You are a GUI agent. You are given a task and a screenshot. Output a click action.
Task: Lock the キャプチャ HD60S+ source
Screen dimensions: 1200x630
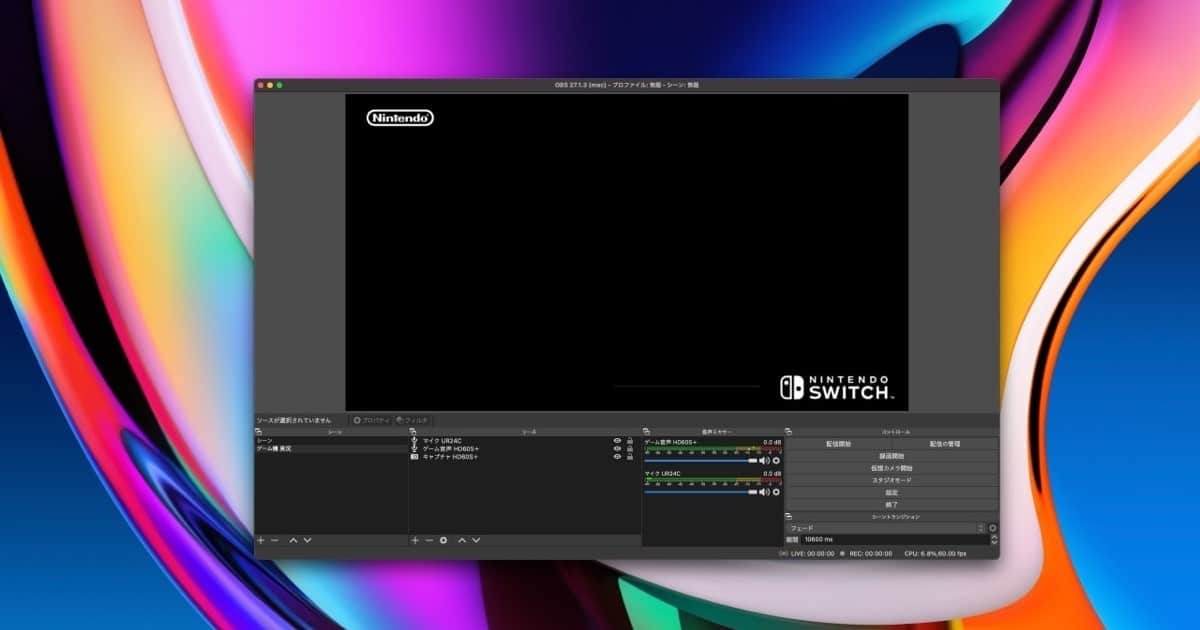coord(630,457)
